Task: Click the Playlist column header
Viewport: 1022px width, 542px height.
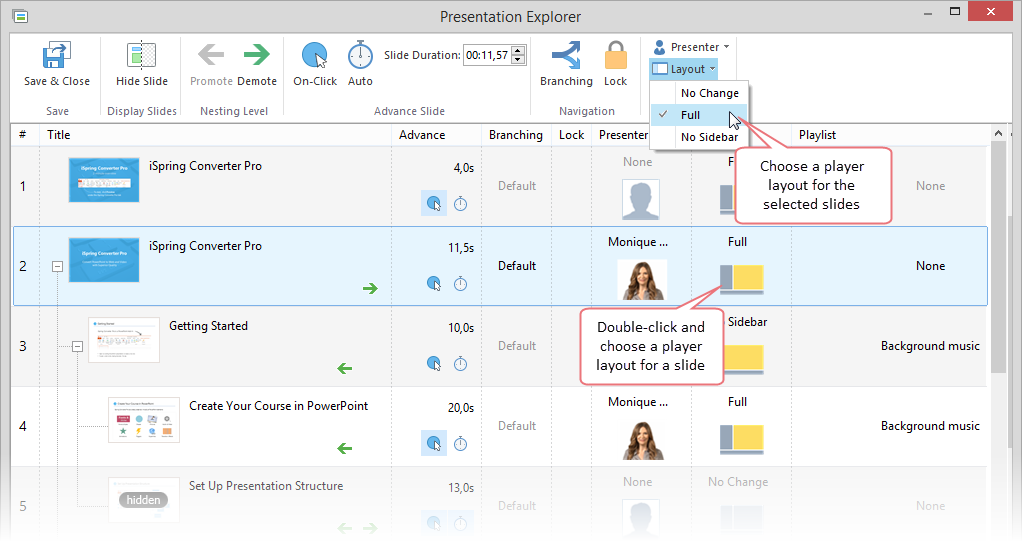Action: (x=817, y=135)
